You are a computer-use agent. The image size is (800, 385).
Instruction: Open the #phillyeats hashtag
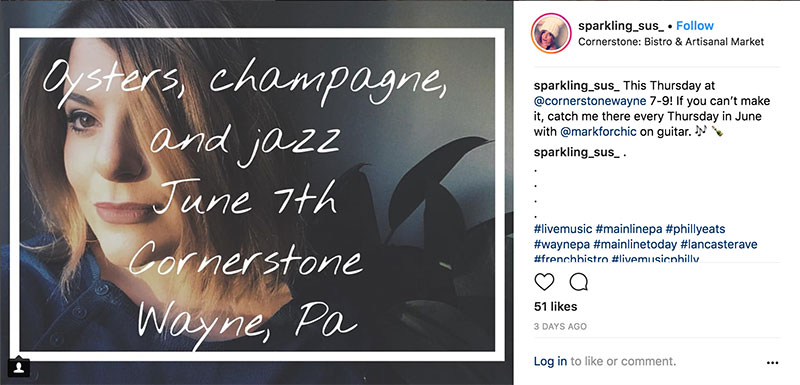[x=695, y=229]
